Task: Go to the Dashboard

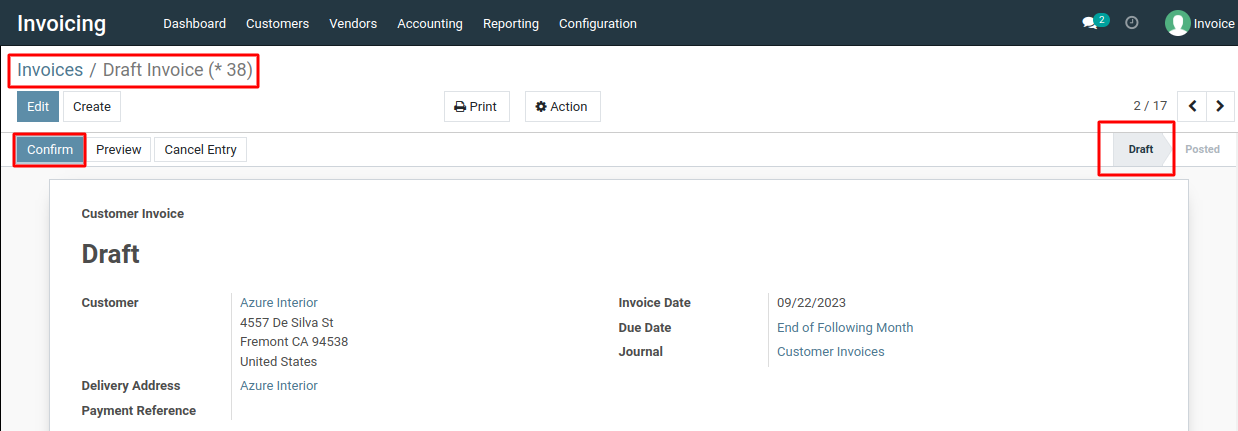Action: tap(194, 23)
